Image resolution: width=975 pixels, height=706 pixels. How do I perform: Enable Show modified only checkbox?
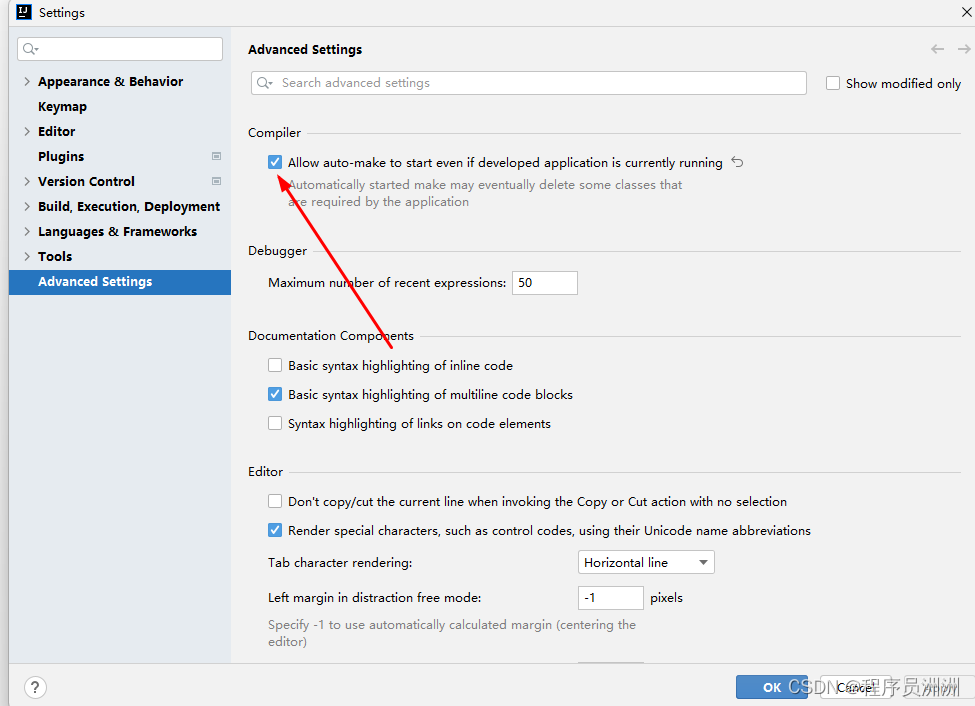click(833, 84)
